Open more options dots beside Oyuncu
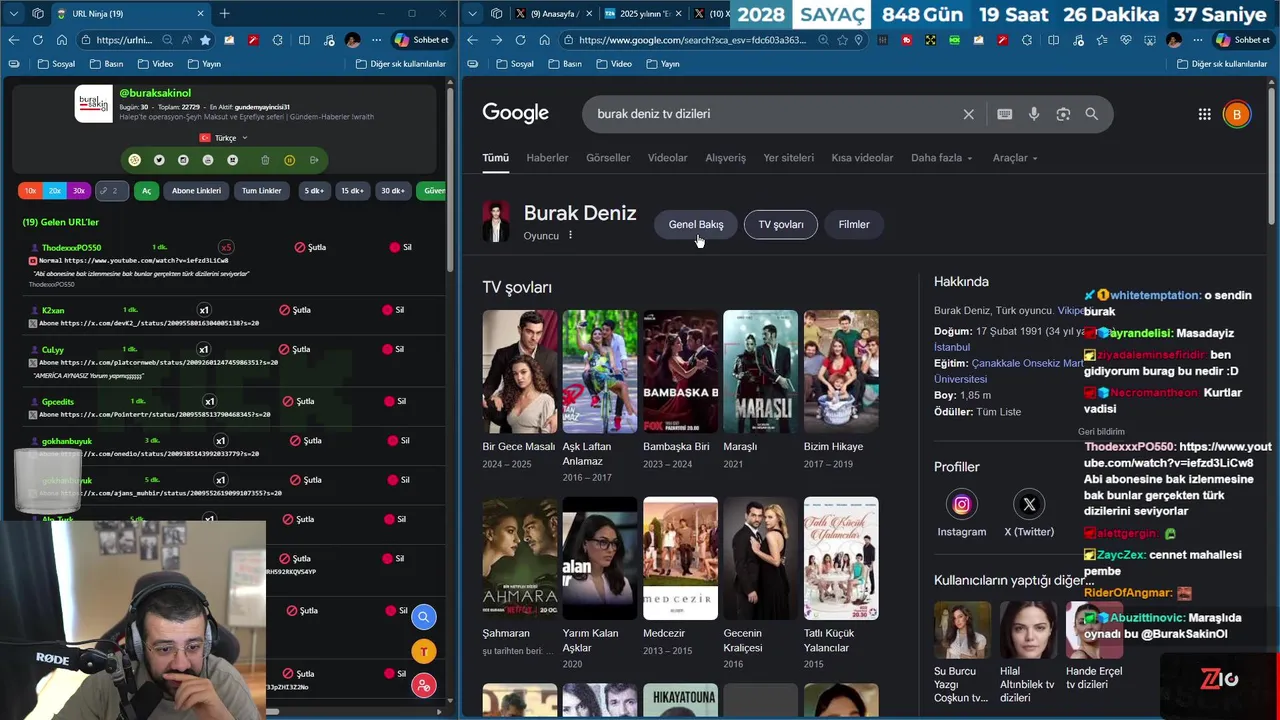Image resolution: width=1280 pixels, height=720 pixels. pos(571,236)
